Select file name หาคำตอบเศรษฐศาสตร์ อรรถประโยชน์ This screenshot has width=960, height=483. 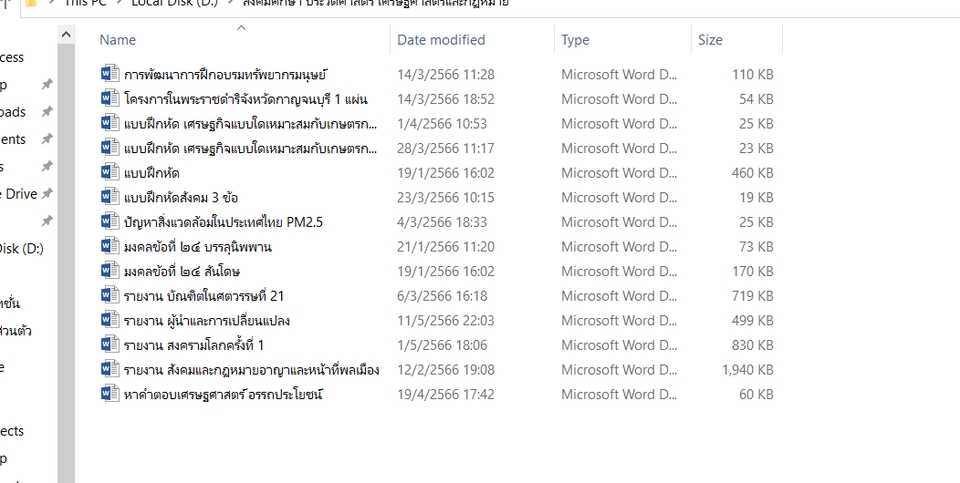[x=223, y=394]
